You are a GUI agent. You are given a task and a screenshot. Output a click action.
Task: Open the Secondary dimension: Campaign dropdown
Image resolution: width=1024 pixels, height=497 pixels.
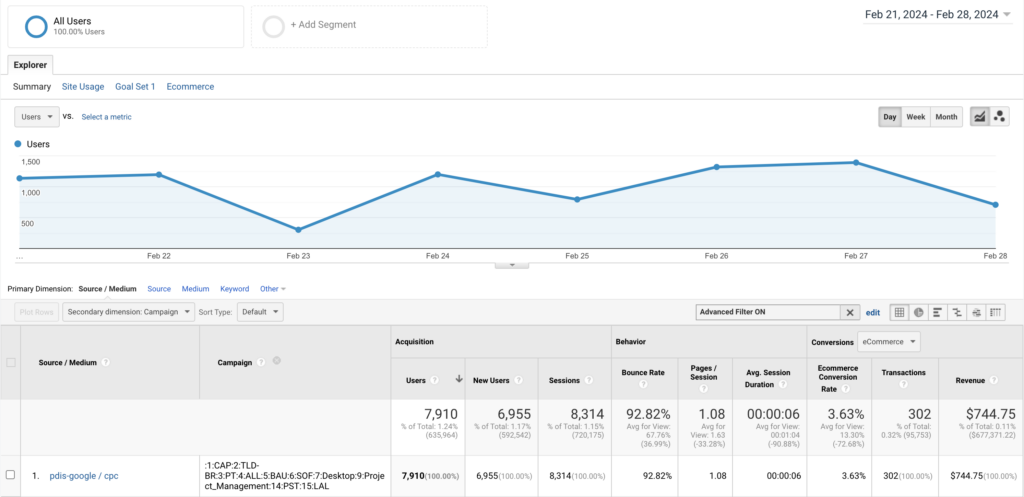click(x=127, y=312)
